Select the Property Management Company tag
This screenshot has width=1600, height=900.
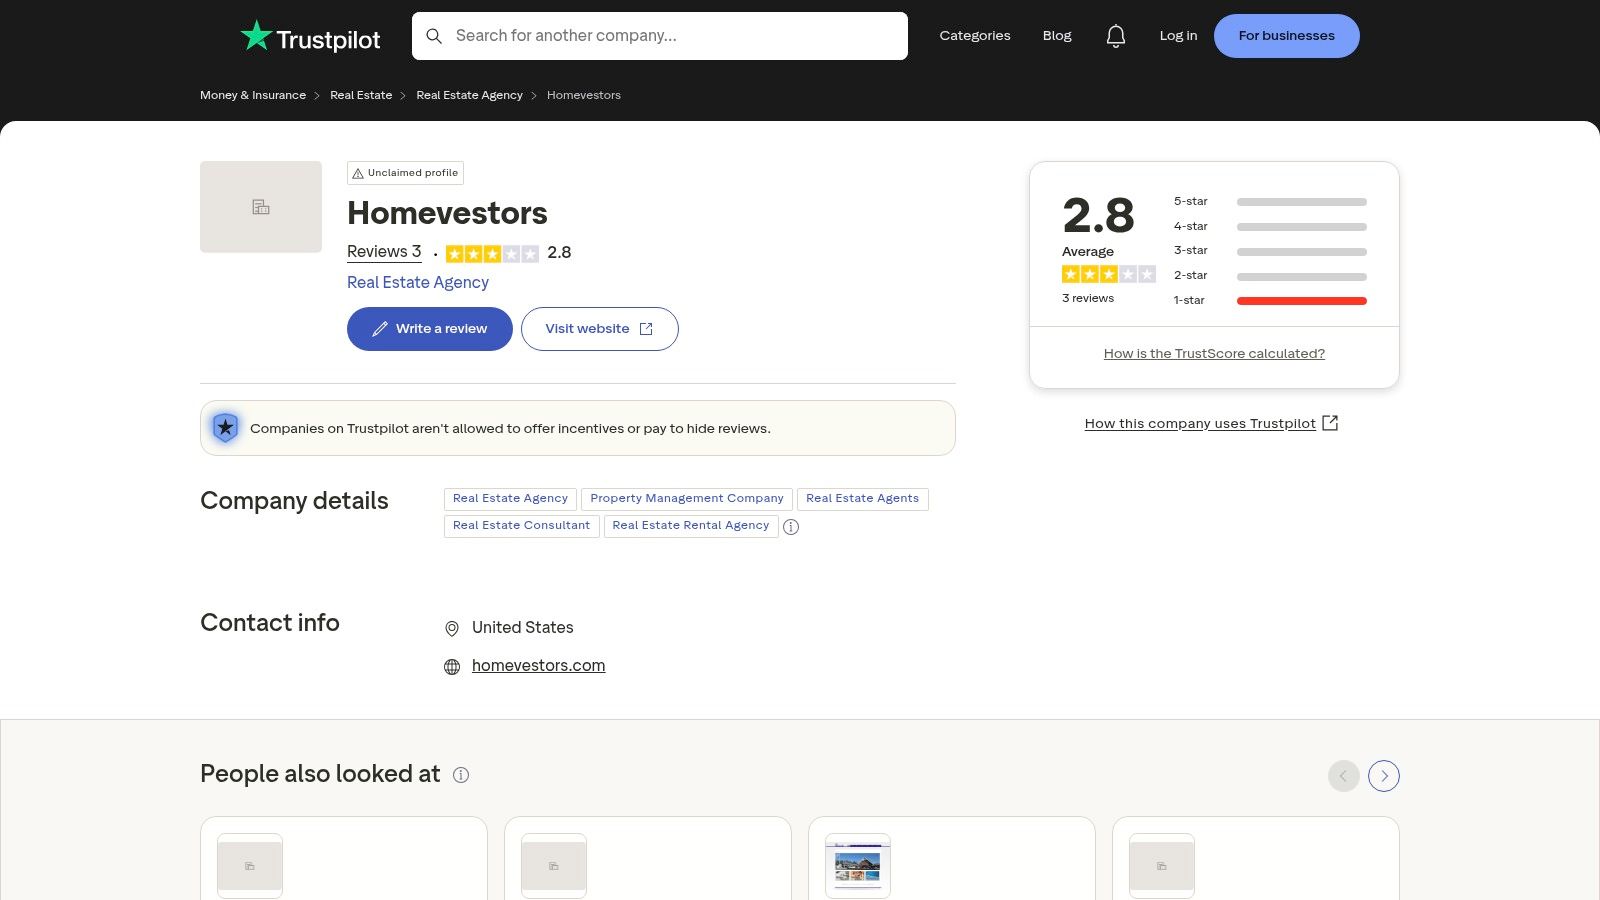687,499
